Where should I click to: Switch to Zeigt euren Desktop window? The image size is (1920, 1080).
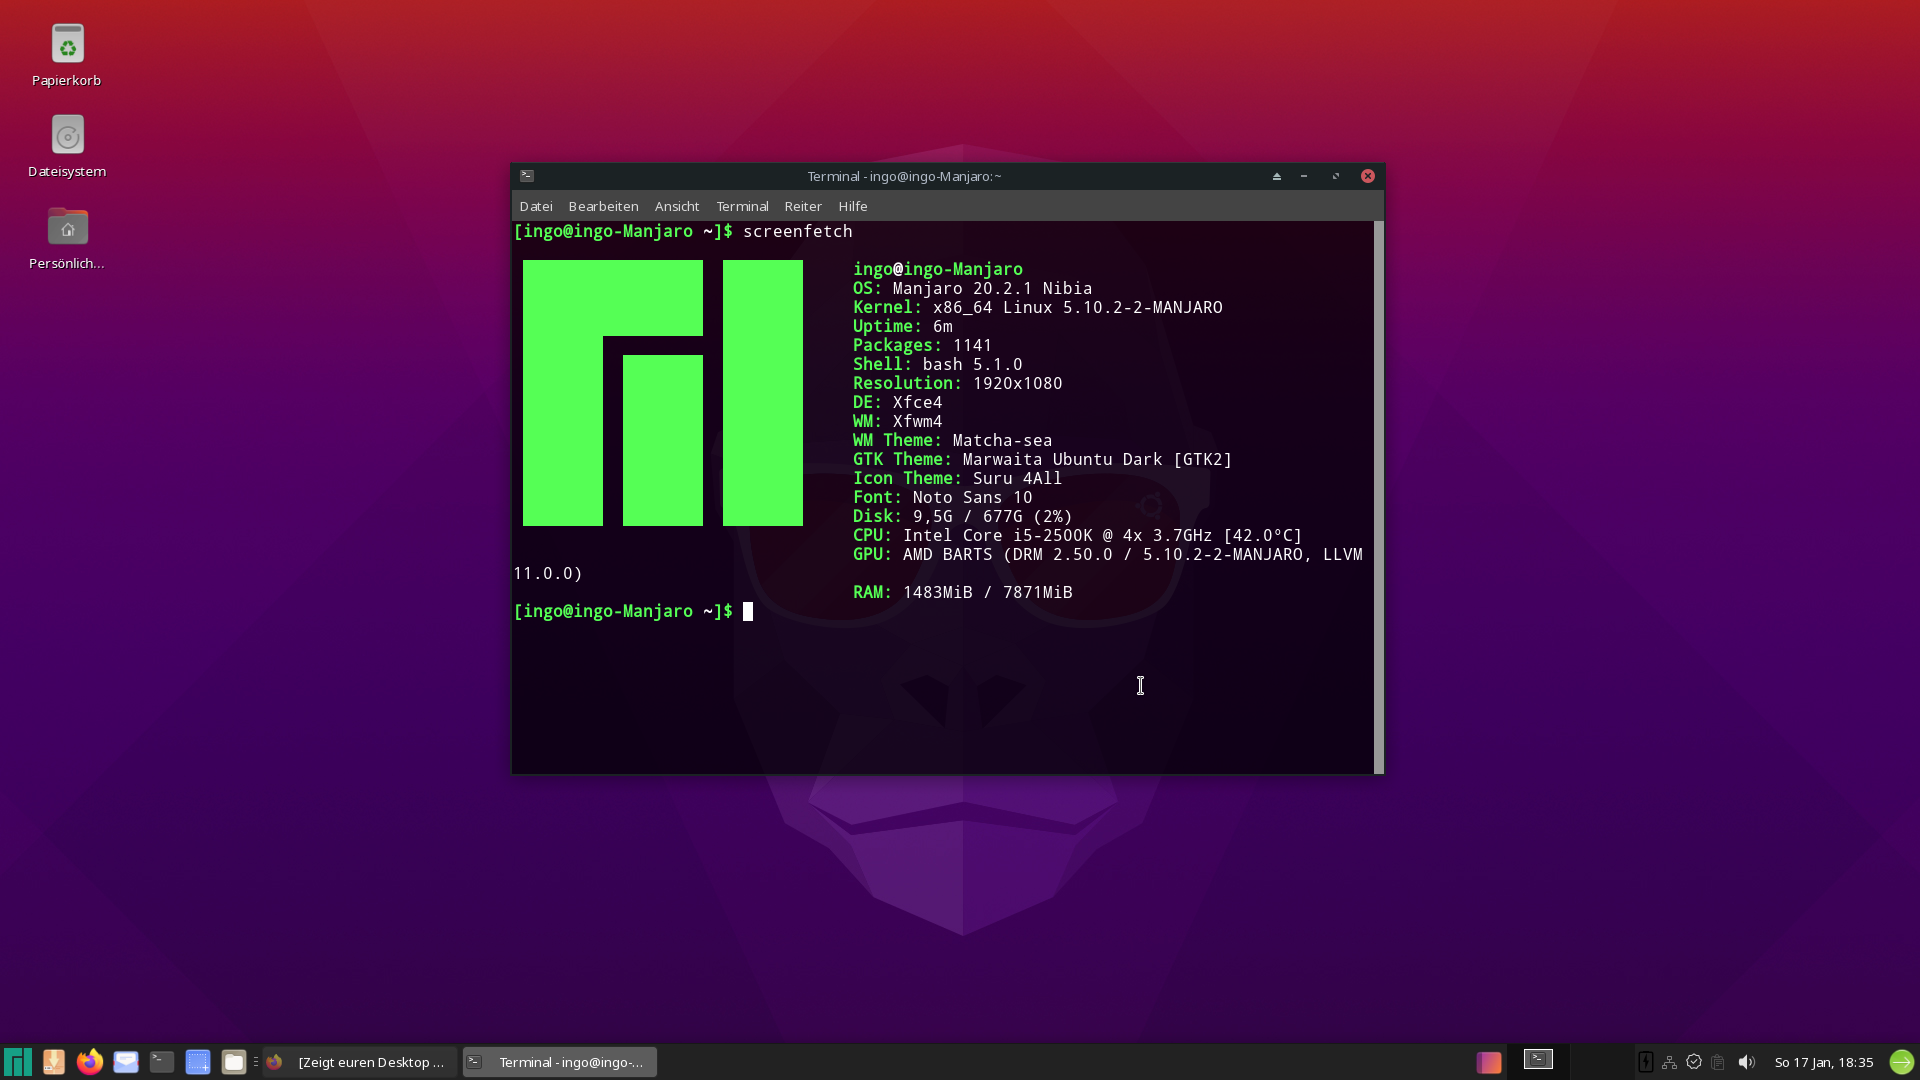pyautogui.click(x=360, y=1062)
